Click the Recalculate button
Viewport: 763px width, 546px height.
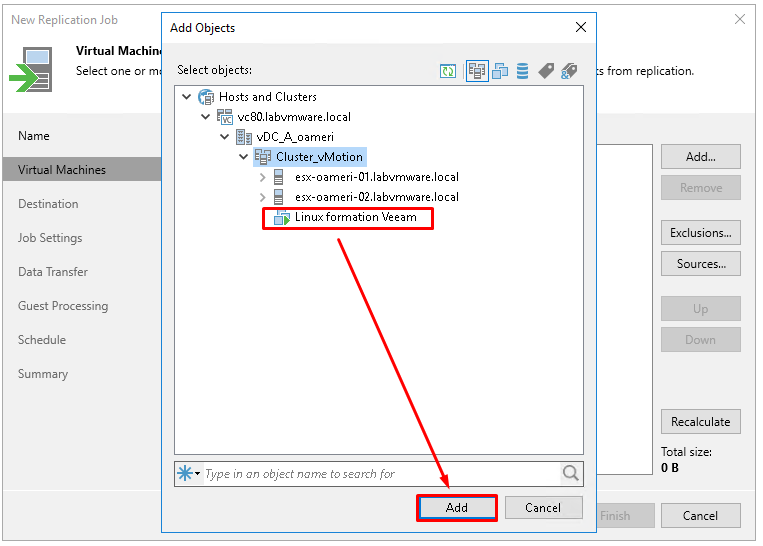click(x=701, y=421)
